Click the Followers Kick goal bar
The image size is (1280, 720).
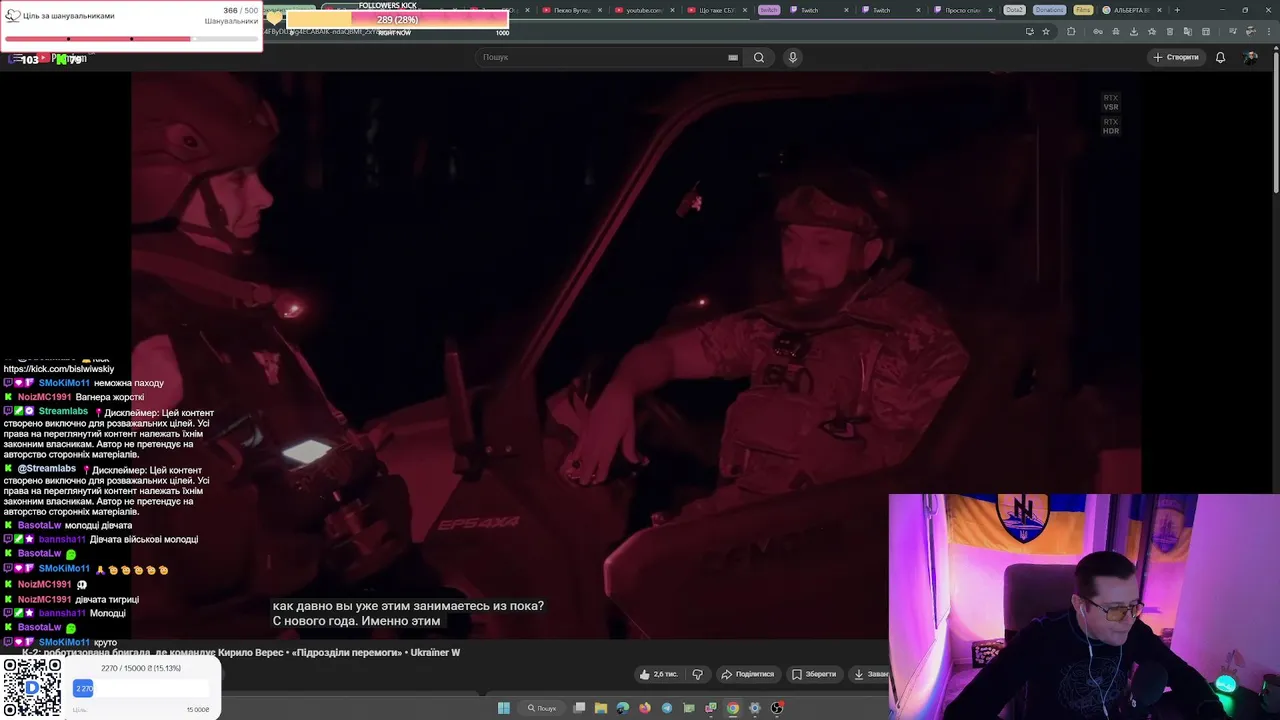[x=397, y=20]
